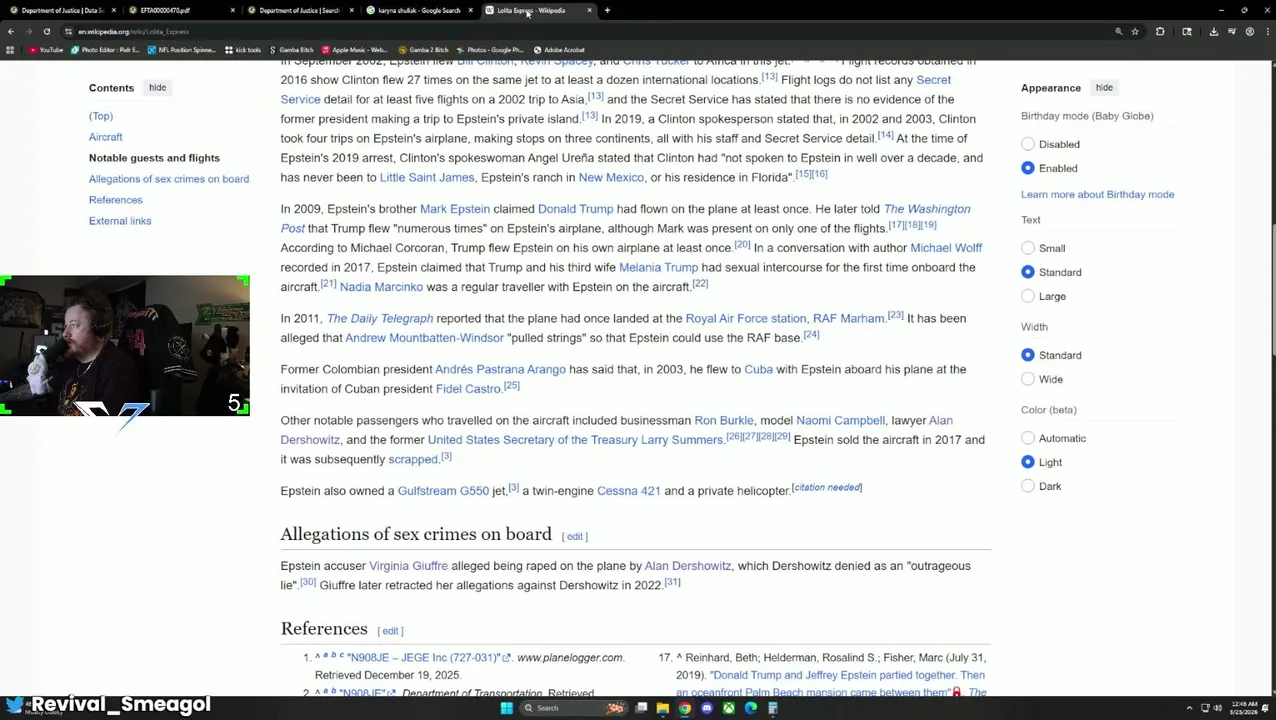Open the Chrome three-dot menu

tap(1266, 31)
